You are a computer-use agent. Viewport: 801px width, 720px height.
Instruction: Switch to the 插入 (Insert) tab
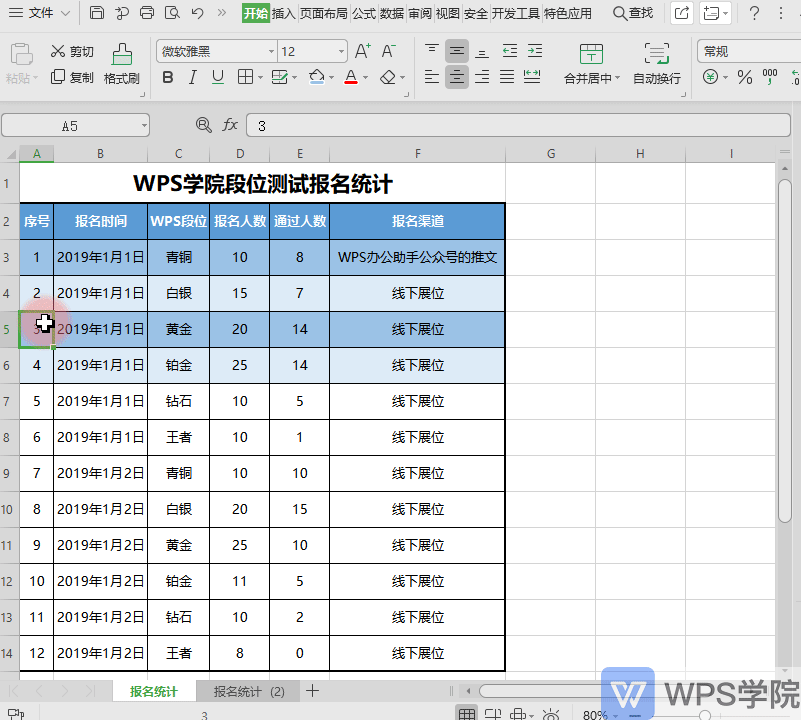click(x=284, y=13)
